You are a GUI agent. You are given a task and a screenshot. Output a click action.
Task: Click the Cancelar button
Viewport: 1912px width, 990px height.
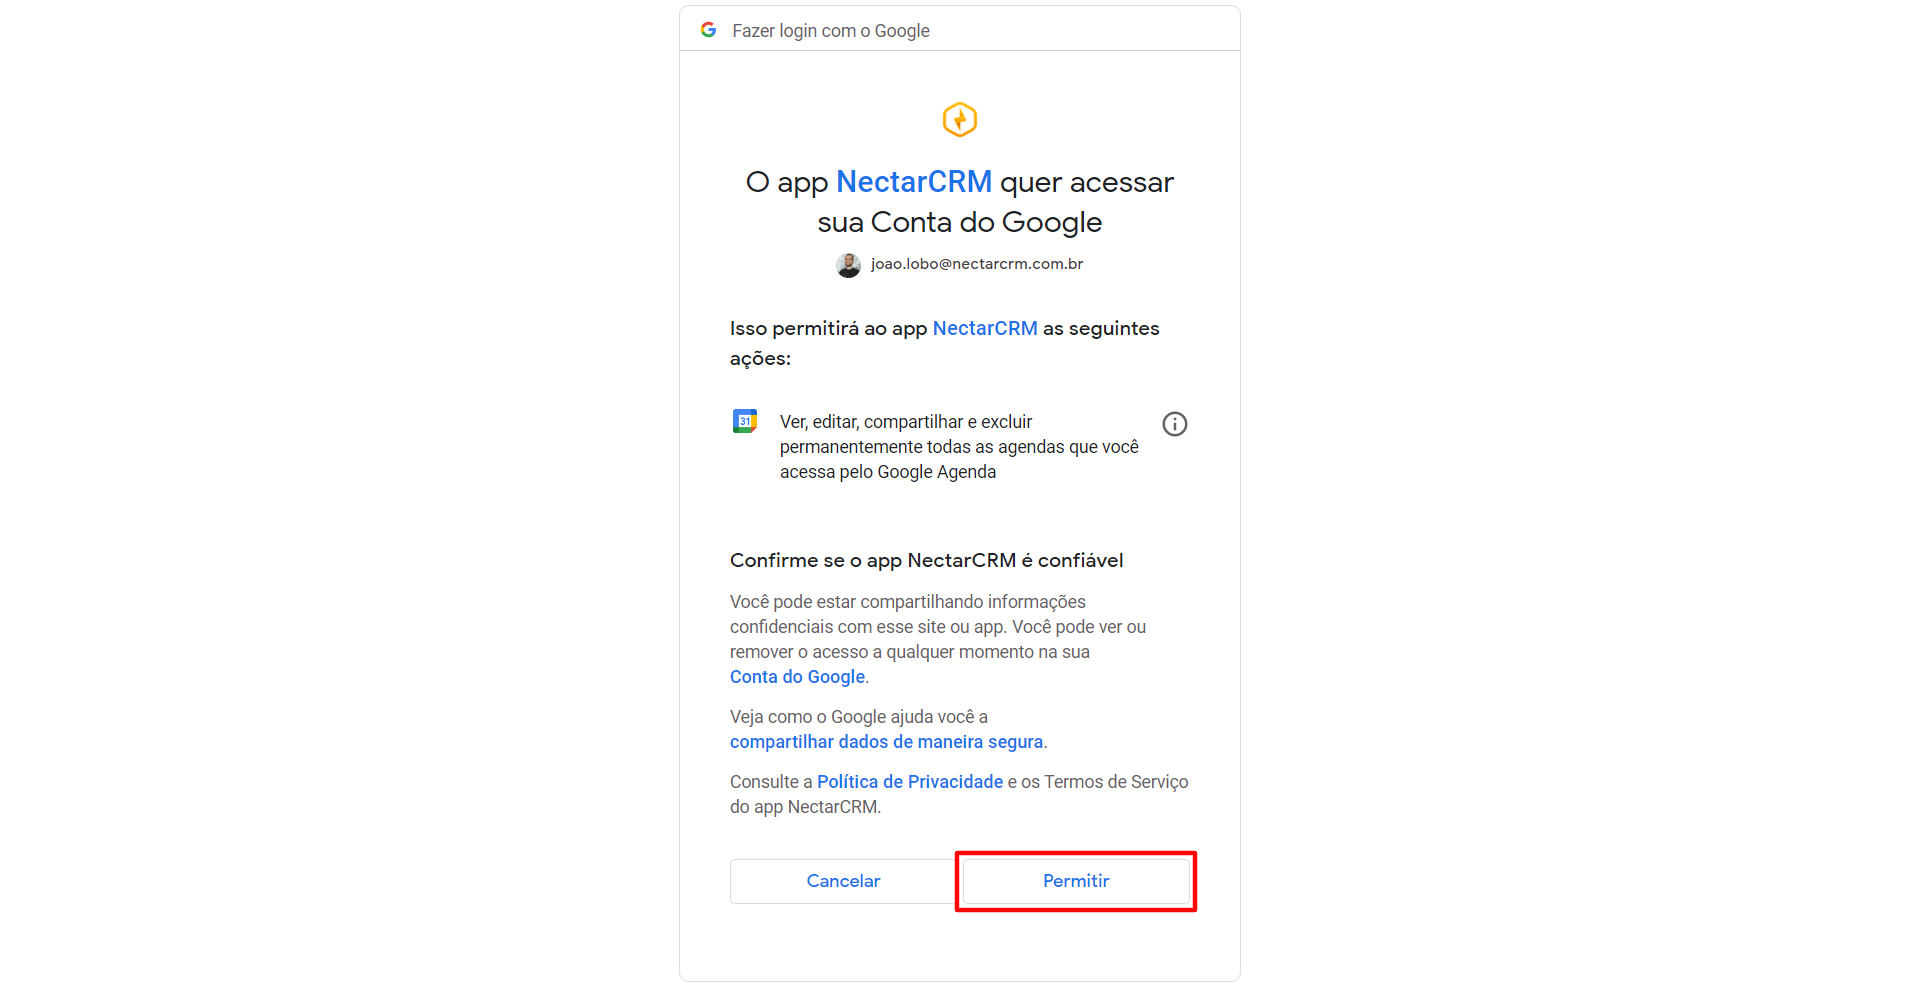(x=843, y=881)
